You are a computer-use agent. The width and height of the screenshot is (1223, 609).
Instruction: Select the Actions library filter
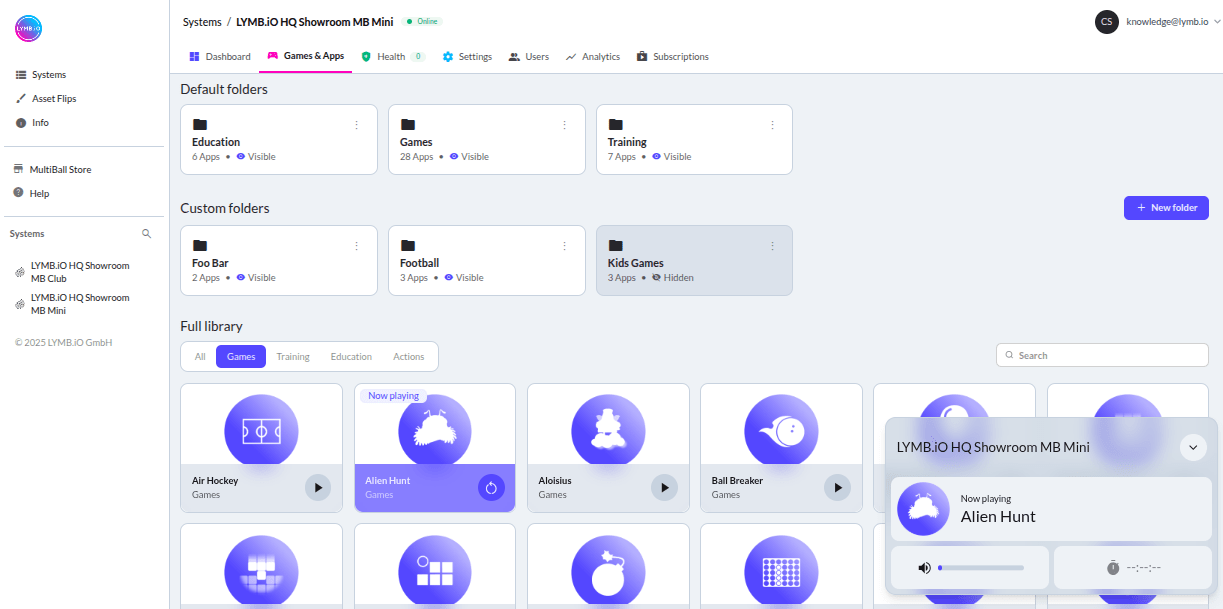409,357
